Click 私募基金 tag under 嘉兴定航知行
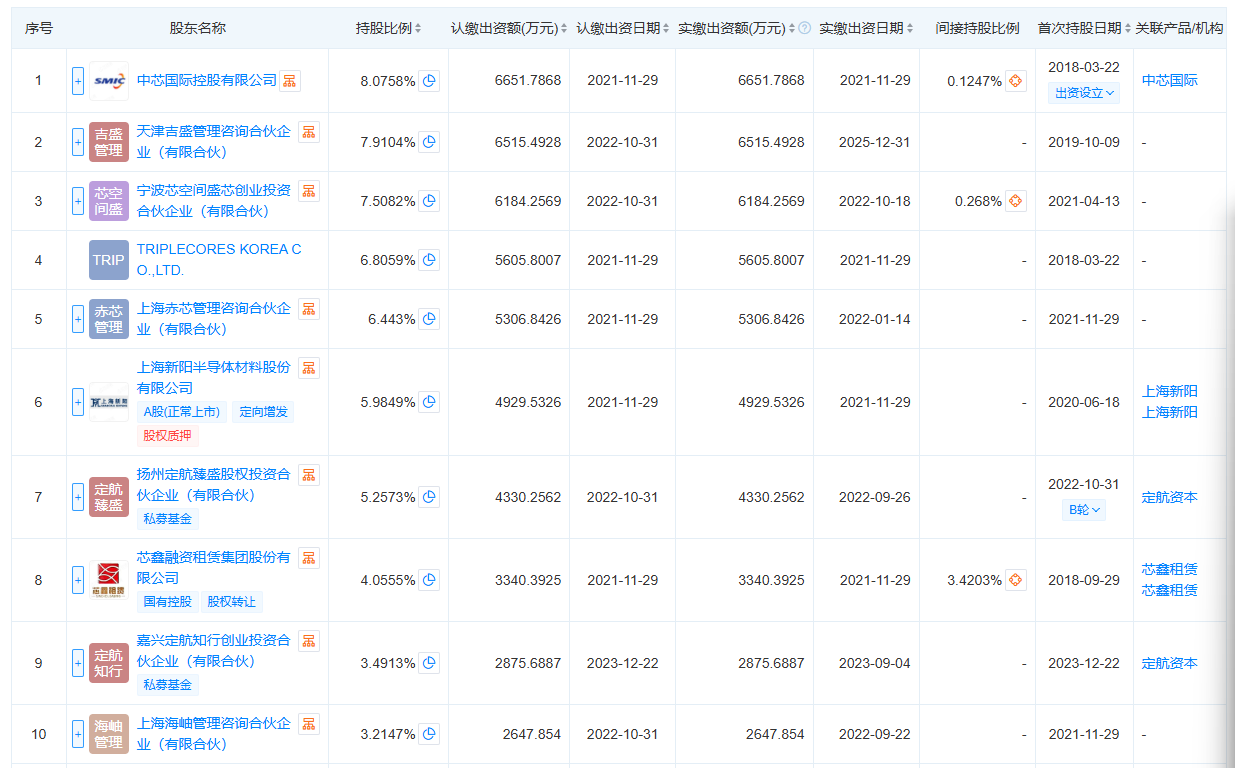The width and height of the screenshot is (1235, 768). point(168,685)
